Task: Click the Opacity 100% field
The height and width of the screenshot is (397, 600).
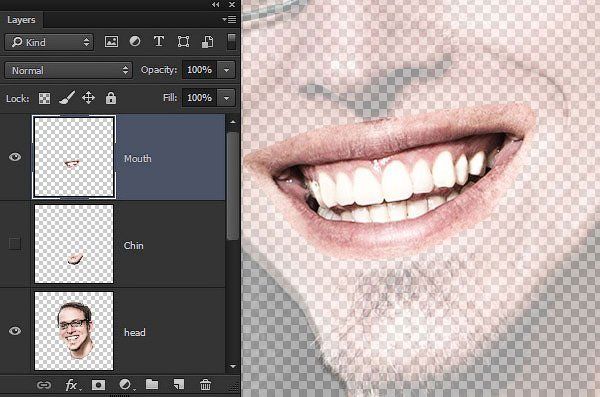Action: point(199,70)
